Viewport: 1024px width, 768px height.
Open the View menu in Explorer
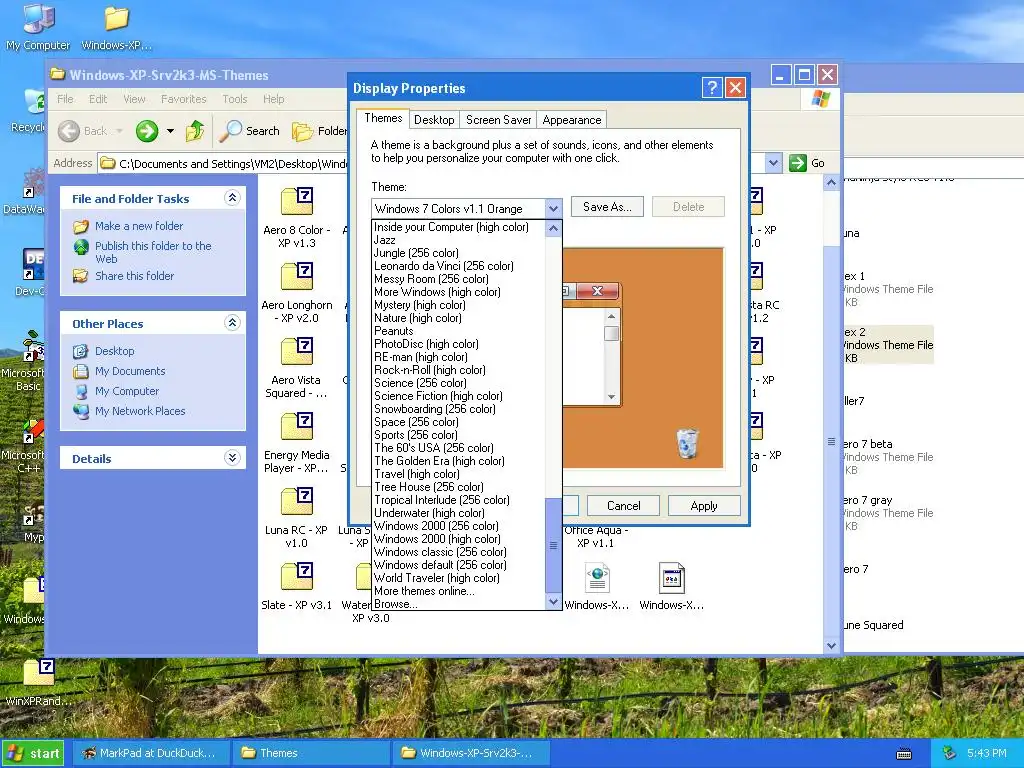tap(135, 99)
